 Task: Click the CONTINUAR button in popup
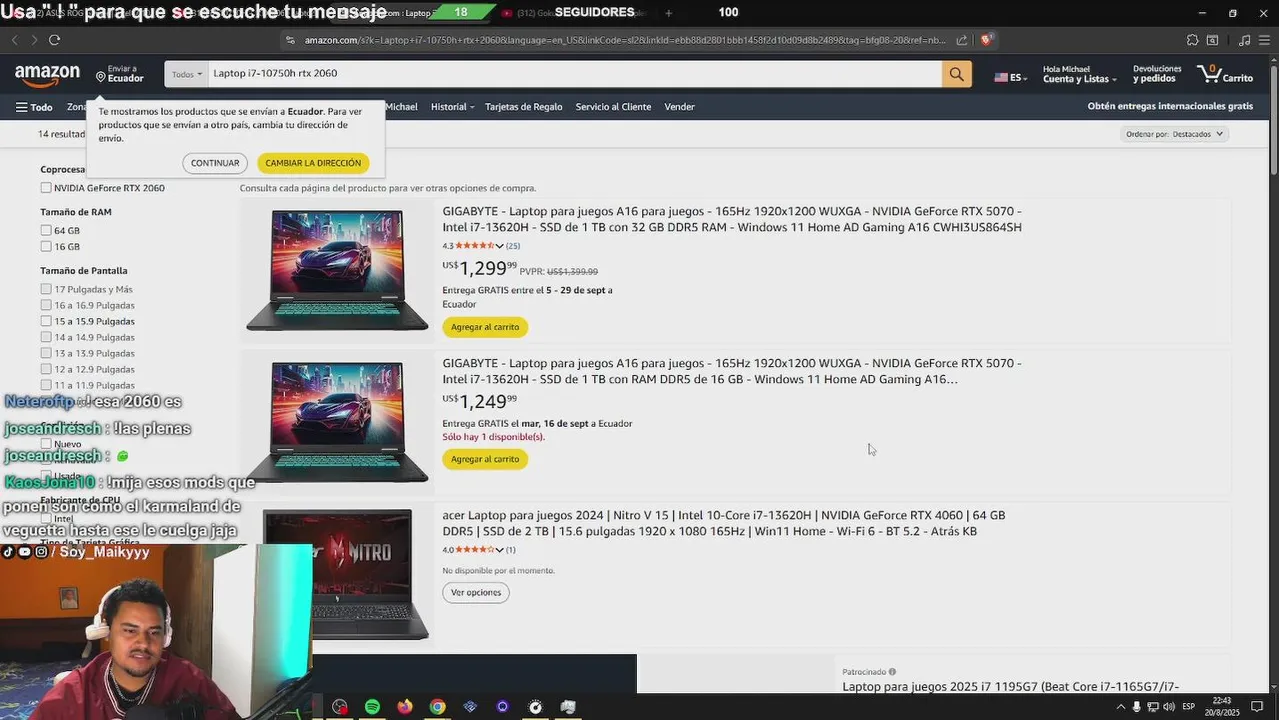pos(215,163)
